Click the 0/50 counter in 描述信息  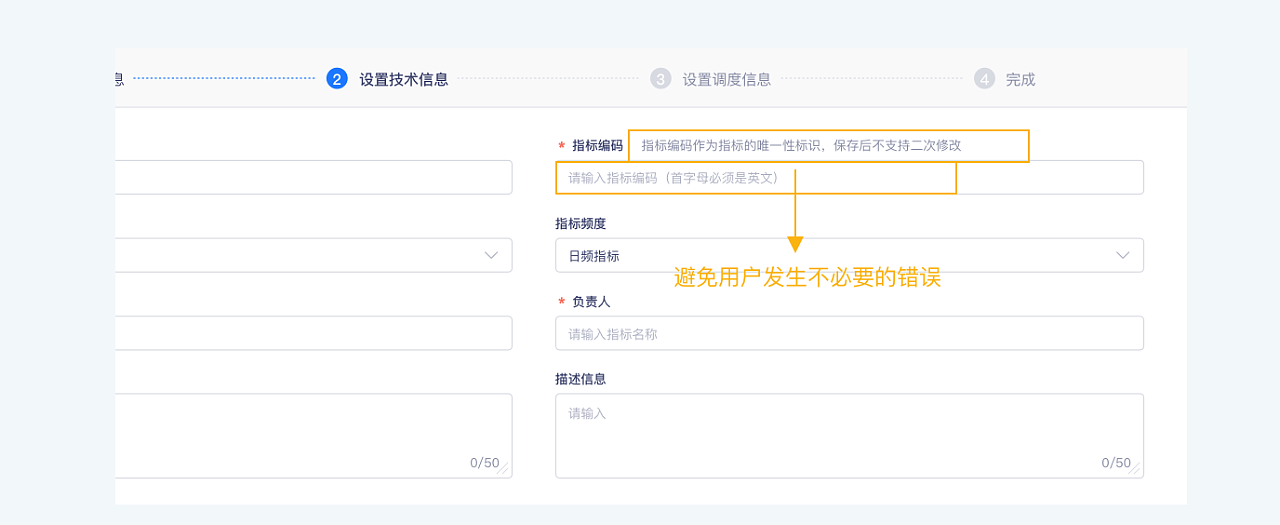1115,463
